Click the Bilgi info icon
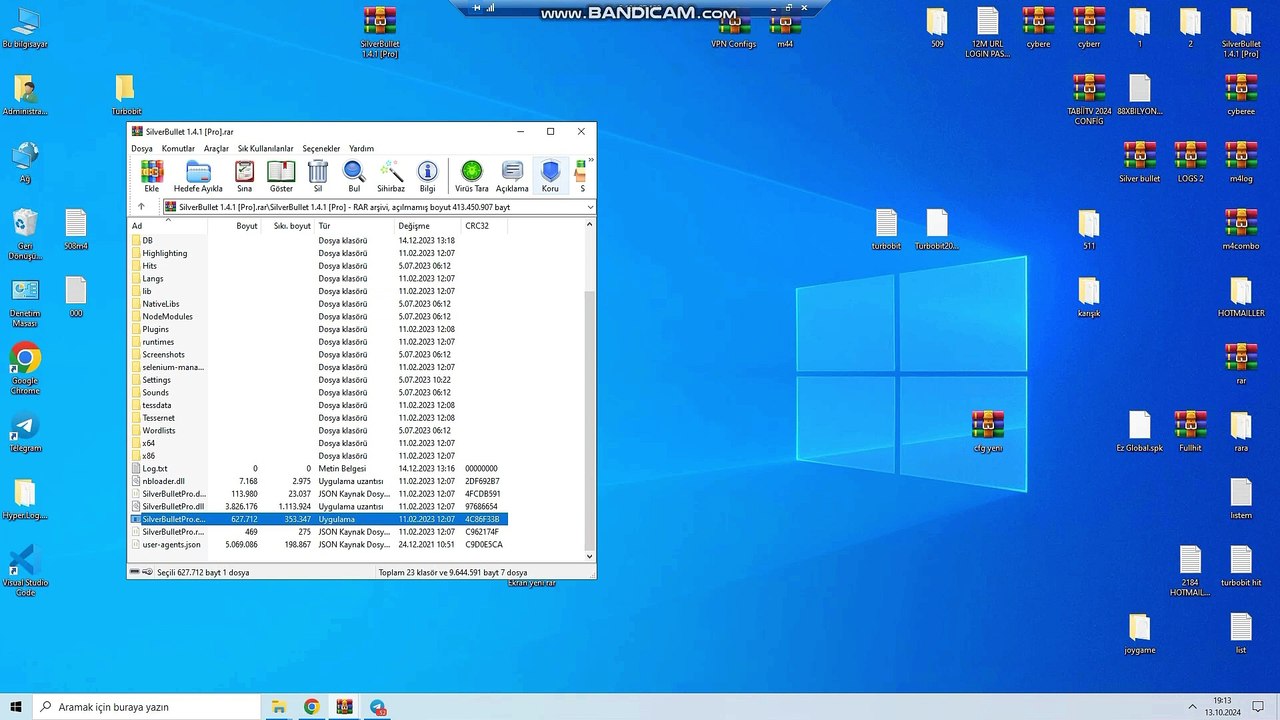 tap(427, 172)
